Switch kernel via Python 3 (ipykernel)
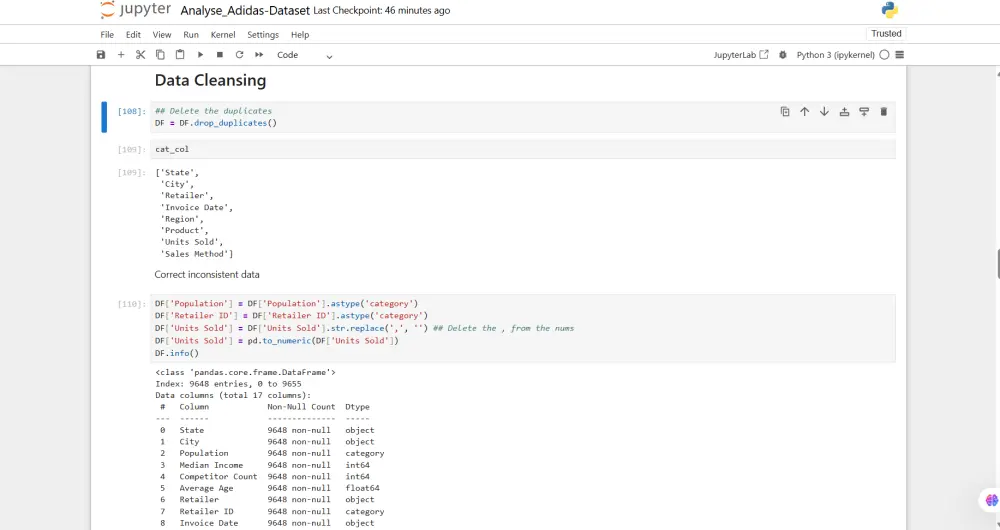 click(x=835, y=55)
